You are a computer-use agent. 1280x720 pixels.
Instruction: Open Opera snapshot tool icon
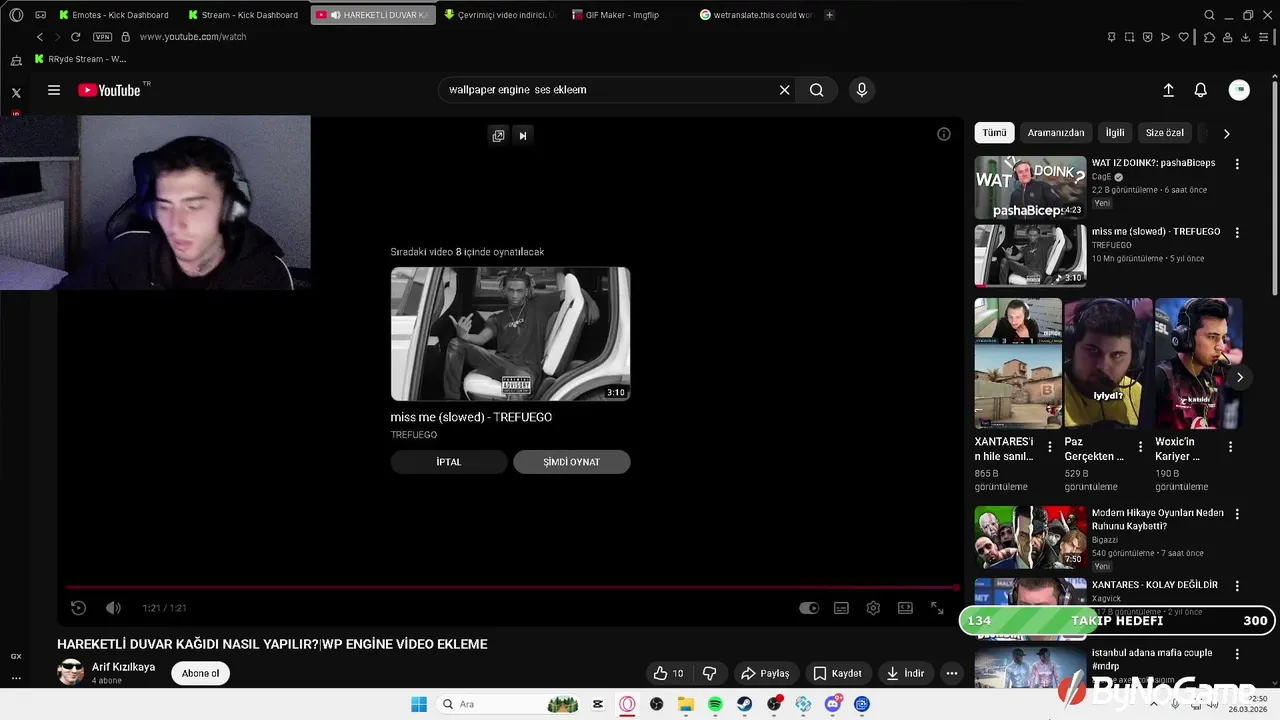pyautogui.click(x=1130, y=37)
